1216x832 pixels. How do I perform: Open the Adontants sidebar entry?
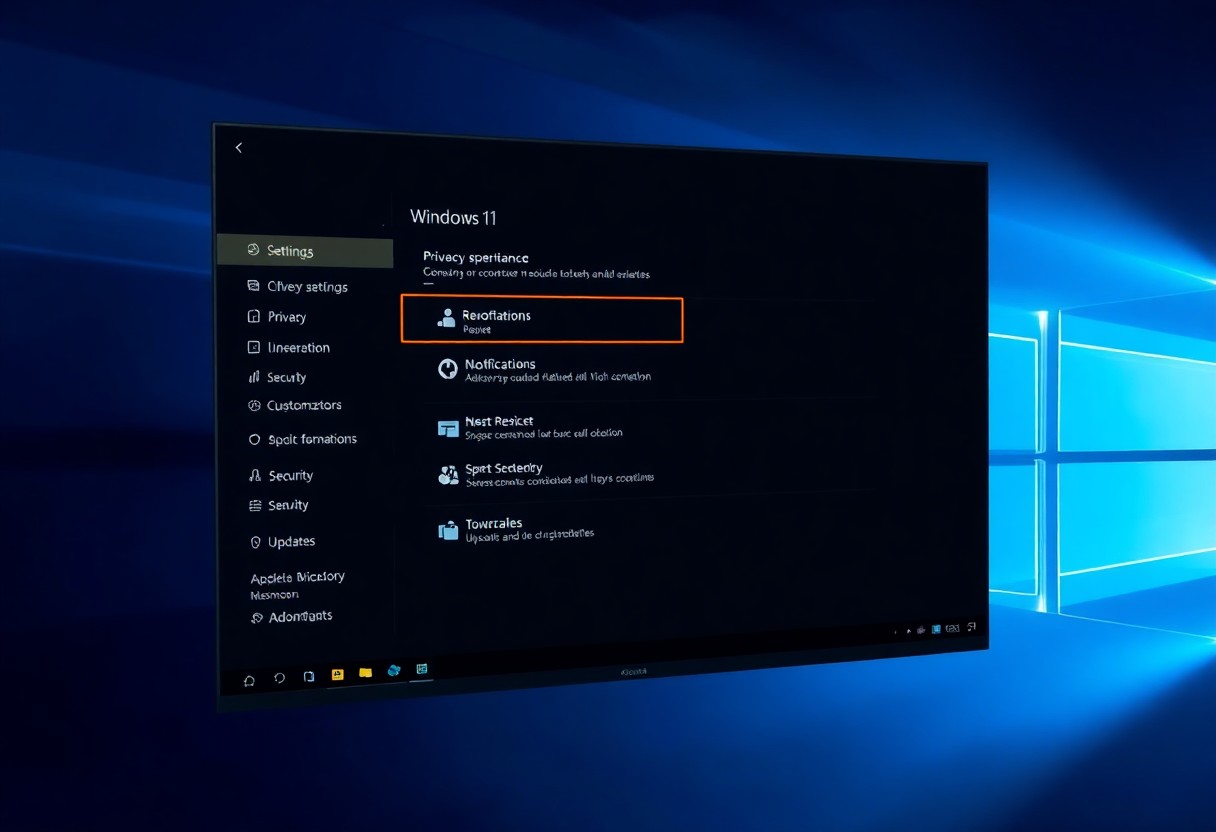291,617
